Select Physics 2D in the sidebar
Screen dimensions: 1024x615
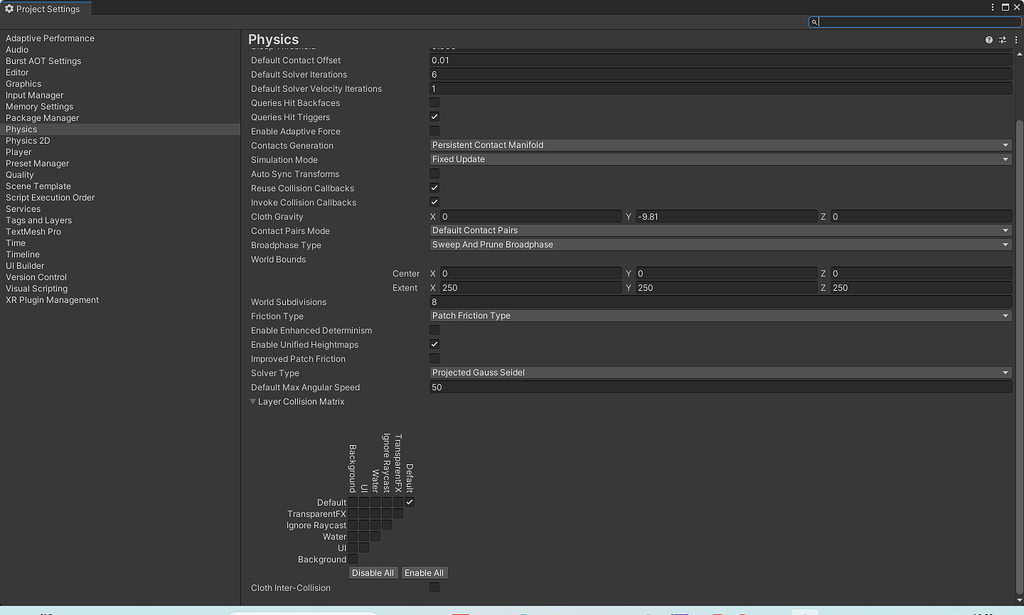coord(30,140)
